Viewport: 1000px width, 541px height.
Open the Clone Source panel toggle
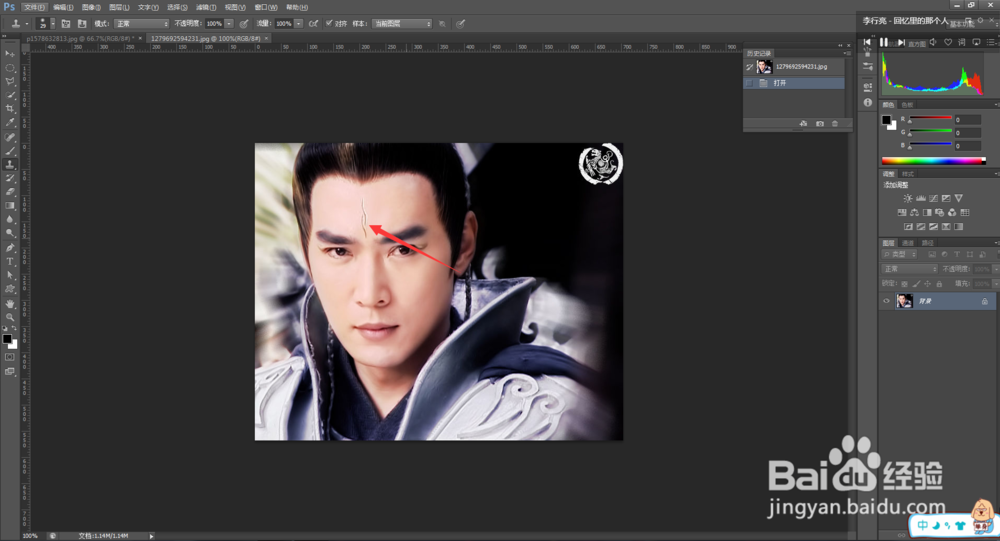click(82, 24)
